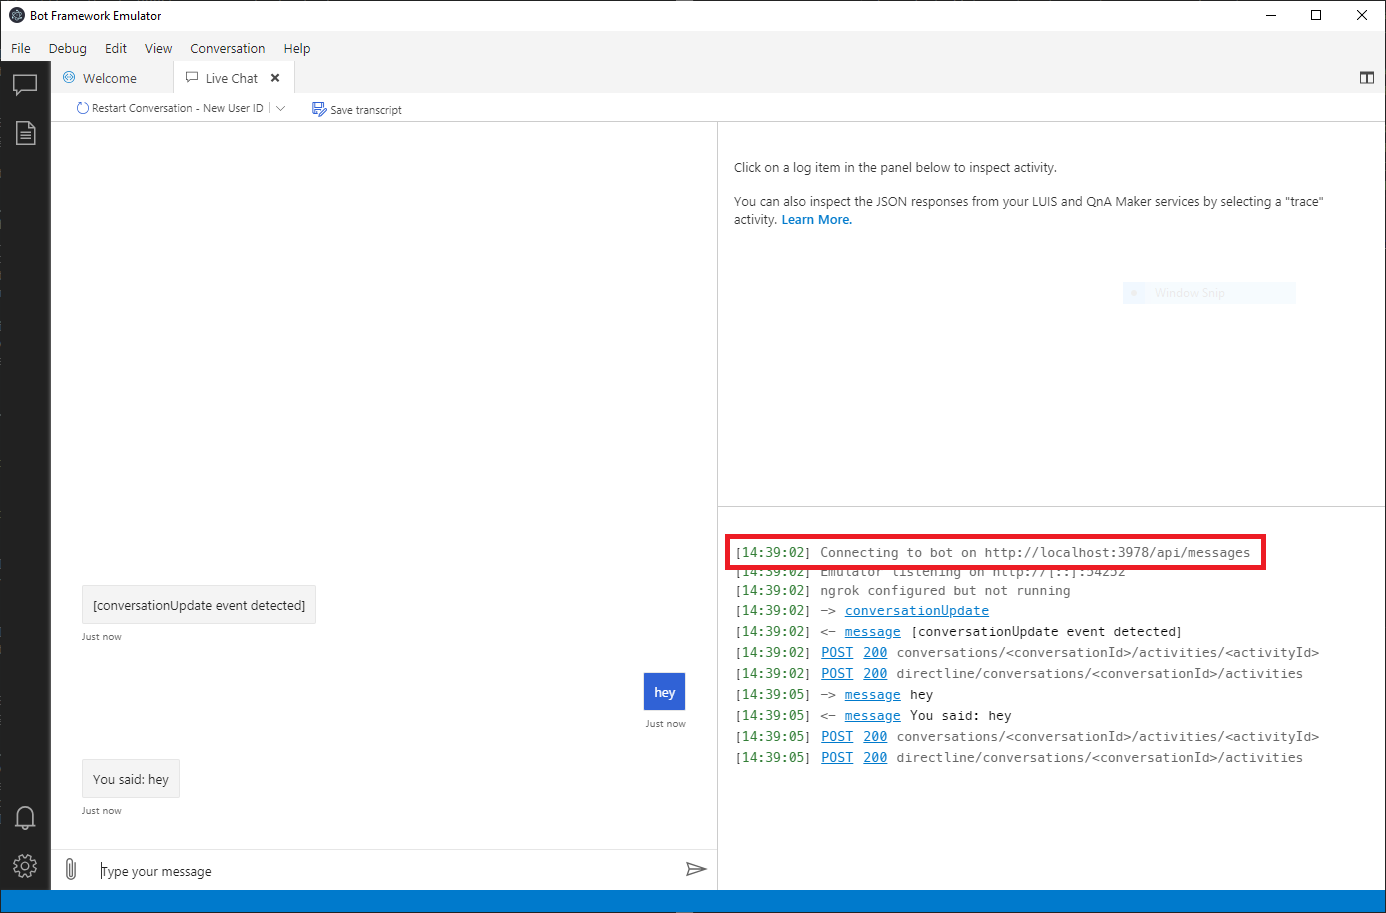Open the settings gear icon
This screenshot has height=913, width=1386.
coord(25,866)
